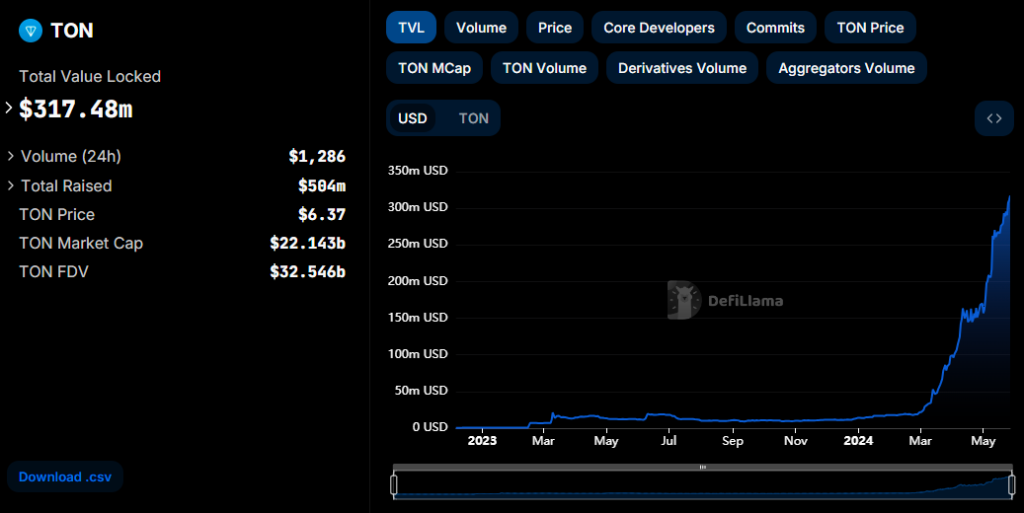
Task: Enable Derivatives Volume on chart
Action: (x=682, y=68)
